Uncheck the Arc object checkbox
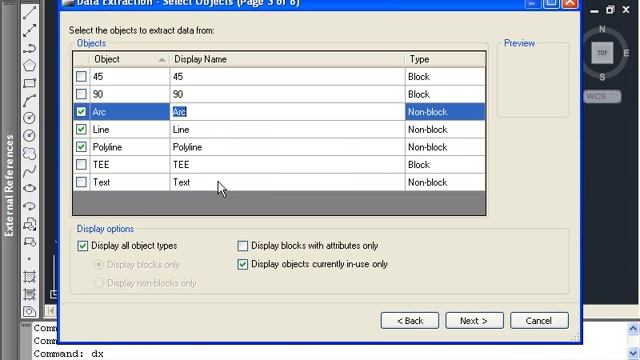Viewport: 640px width, 360px height. (81, 111)
